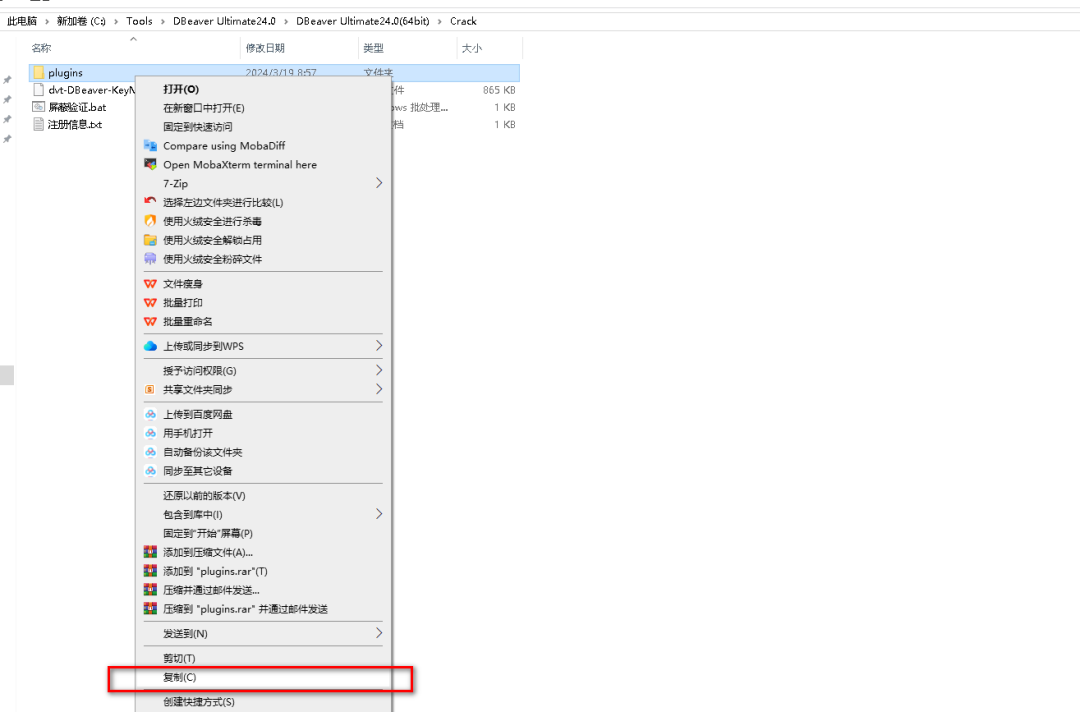This screenshot has width=1080, height=712.
Task: Select the dvt-DBeaver-Key file name
Action: point(92,90)
